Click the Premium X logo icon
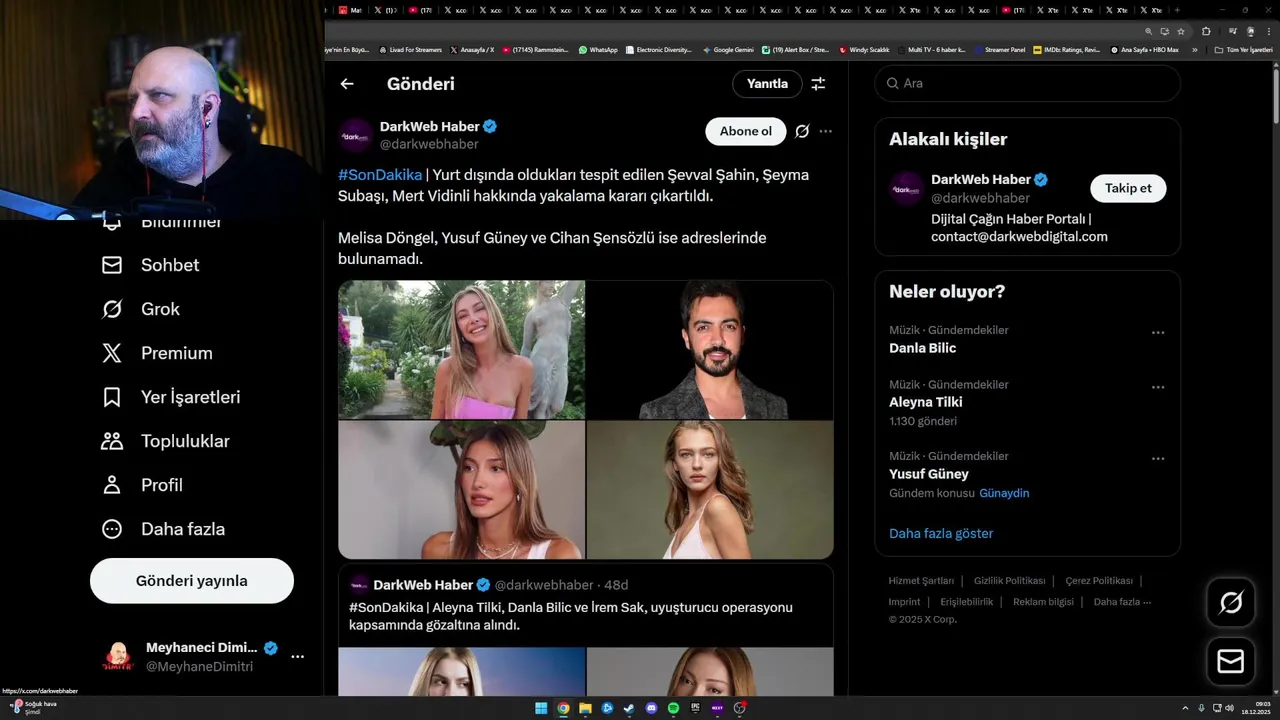Screen dimensions: 1280x720 coord(112,353)
